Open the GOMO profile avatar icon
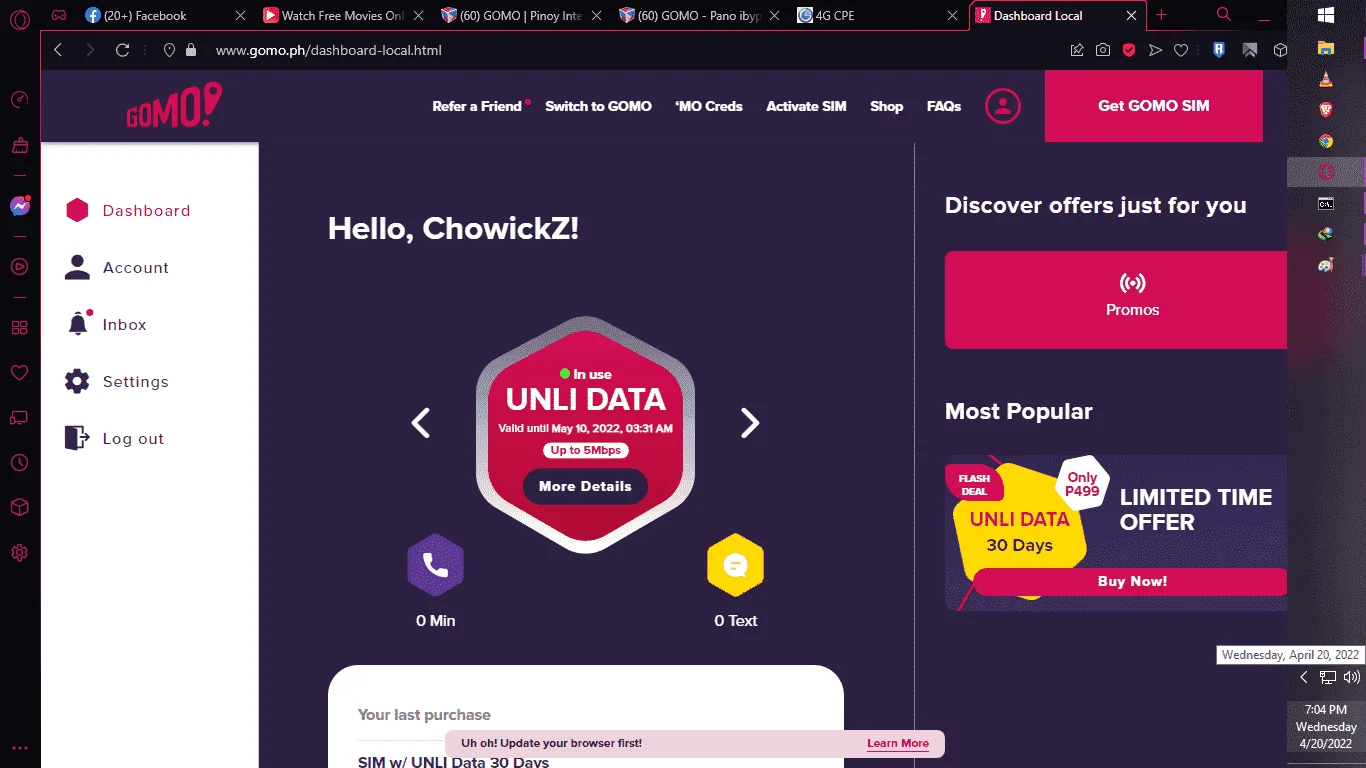 1003,106
